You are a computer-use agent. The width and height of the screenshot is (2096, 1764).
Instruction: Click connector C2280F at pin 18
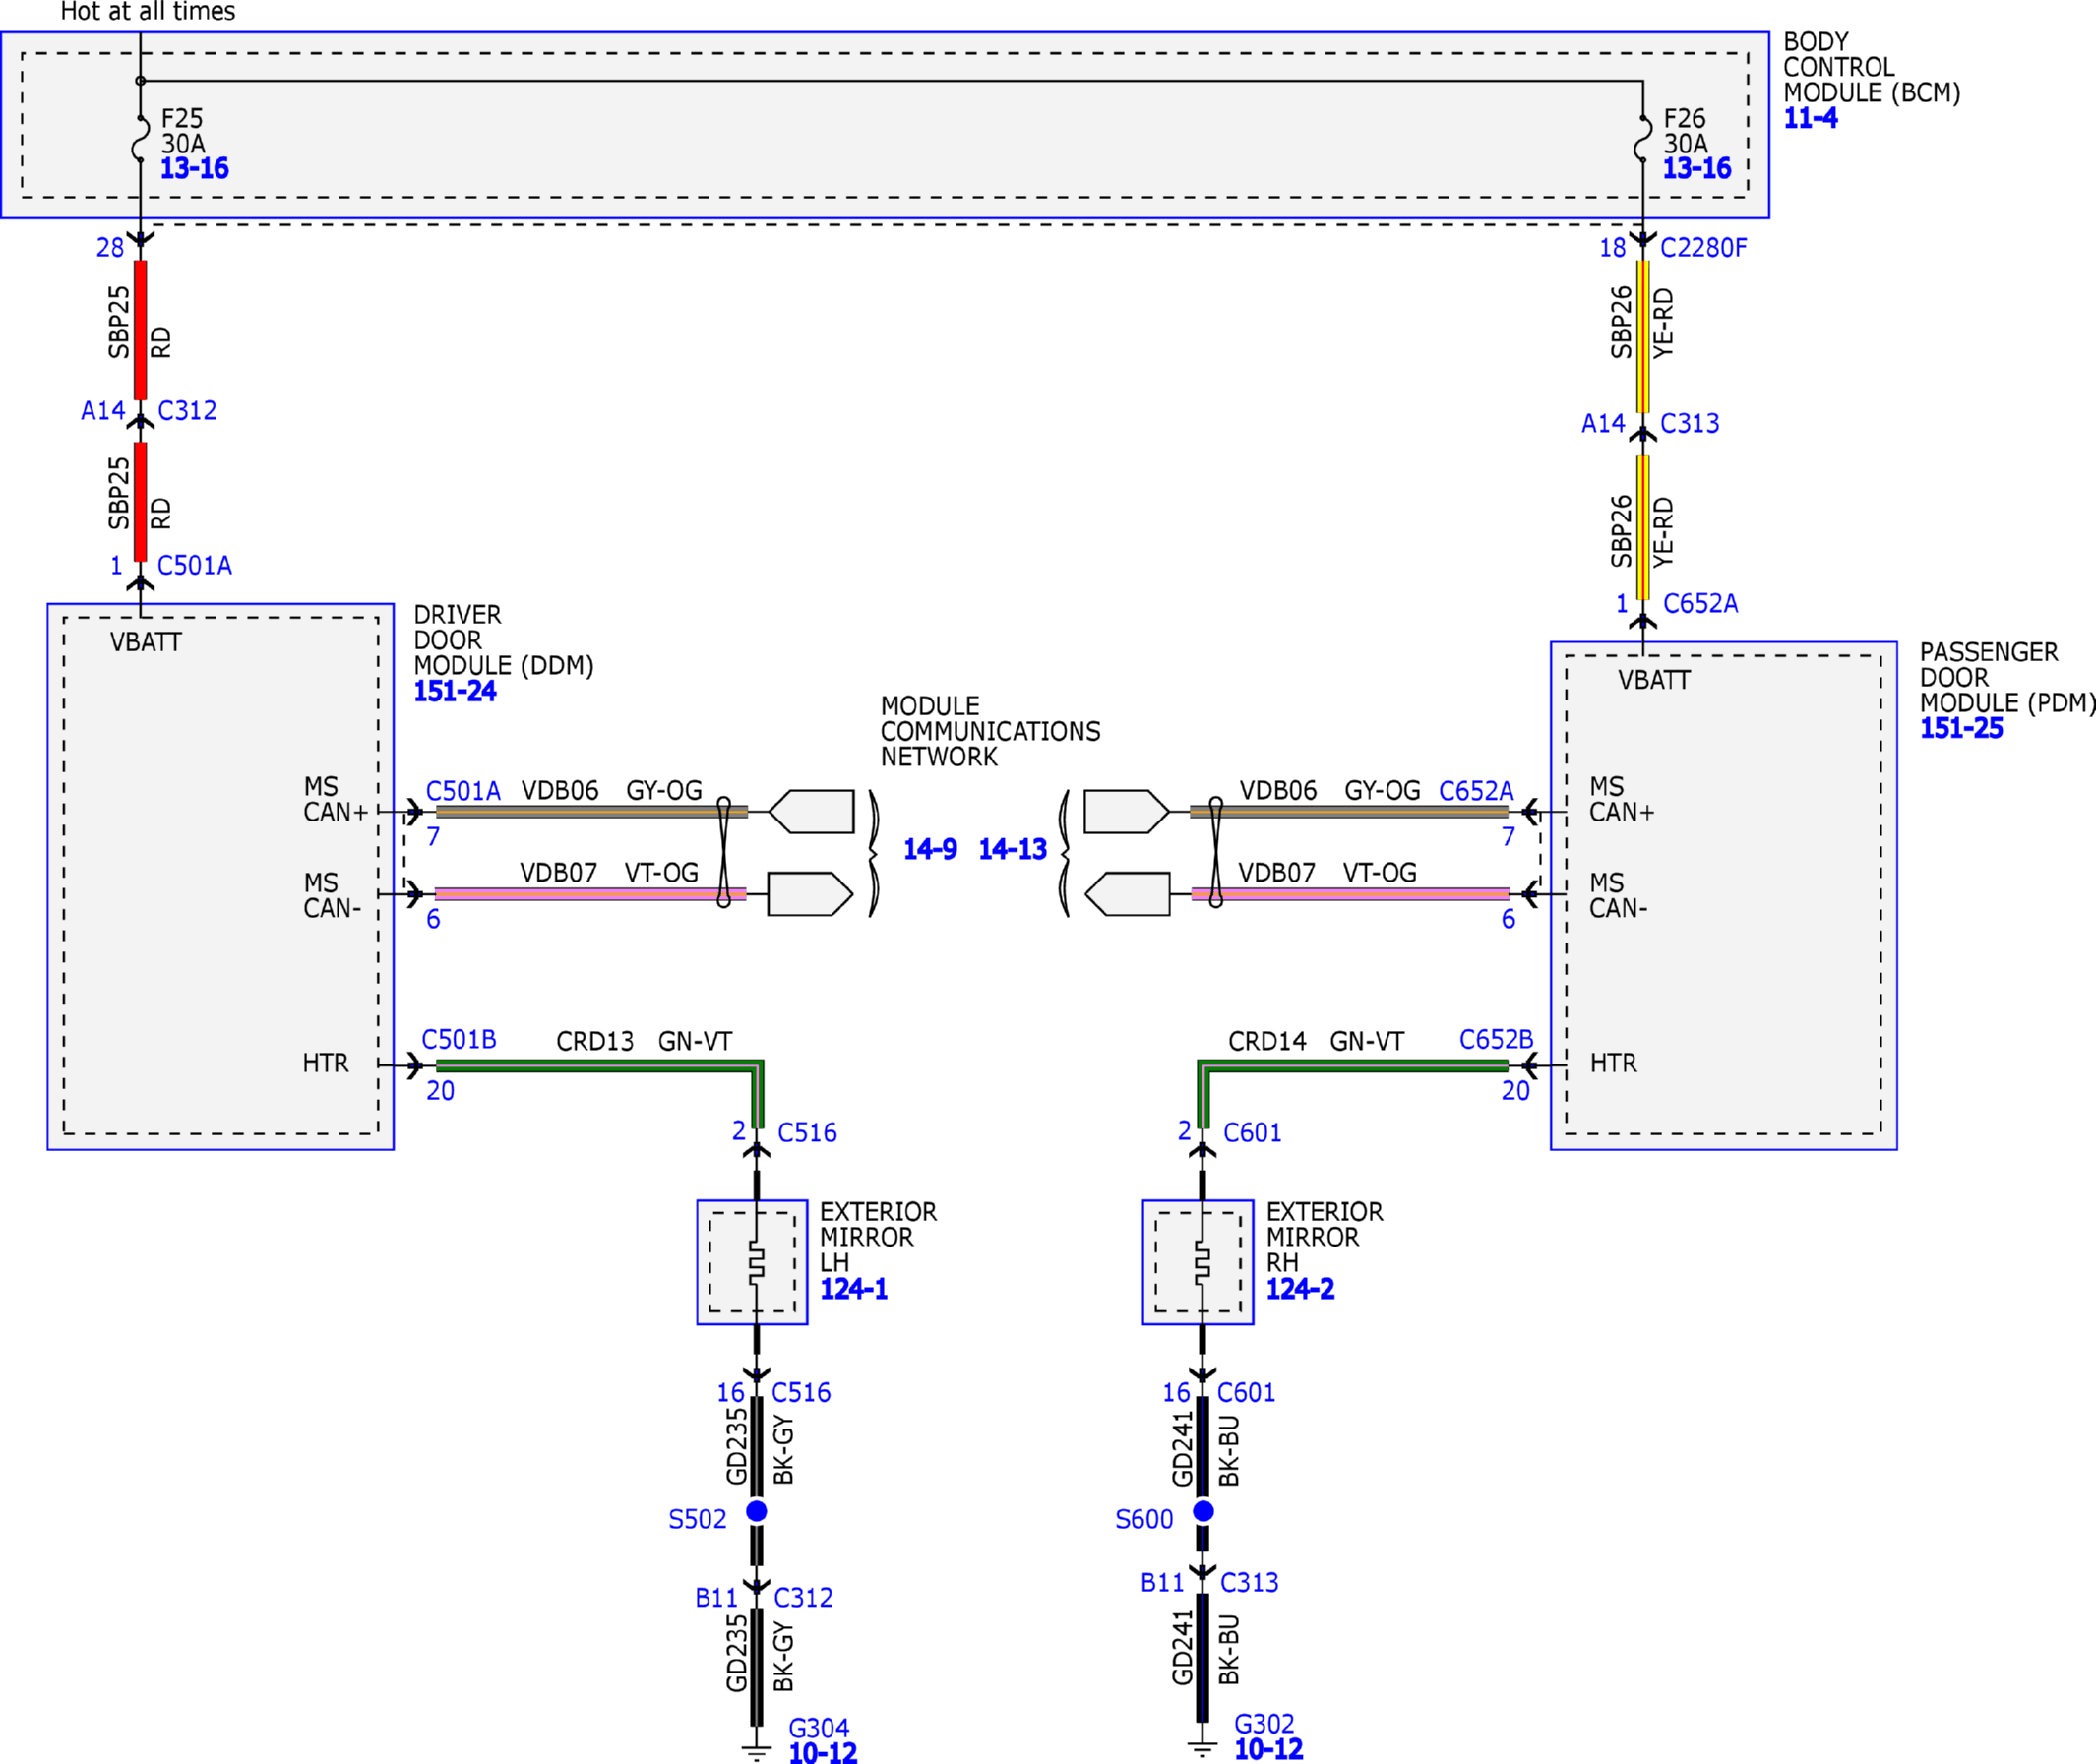pyautogui.click(x=1703, y=247)
